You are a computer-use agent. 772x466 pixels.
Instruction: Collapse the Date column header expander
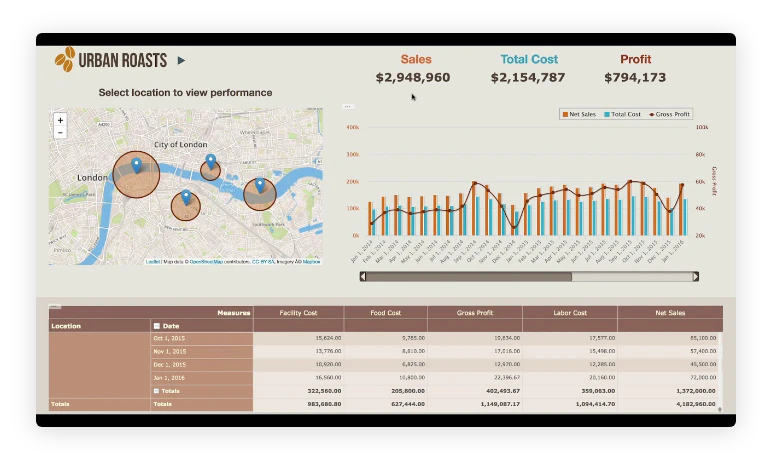click(x=157, y=326)
